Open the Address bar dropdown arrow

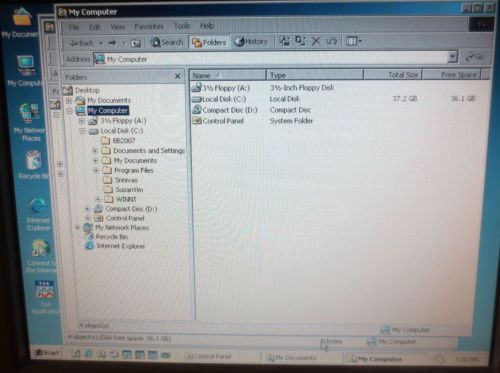tap(452, 57)
